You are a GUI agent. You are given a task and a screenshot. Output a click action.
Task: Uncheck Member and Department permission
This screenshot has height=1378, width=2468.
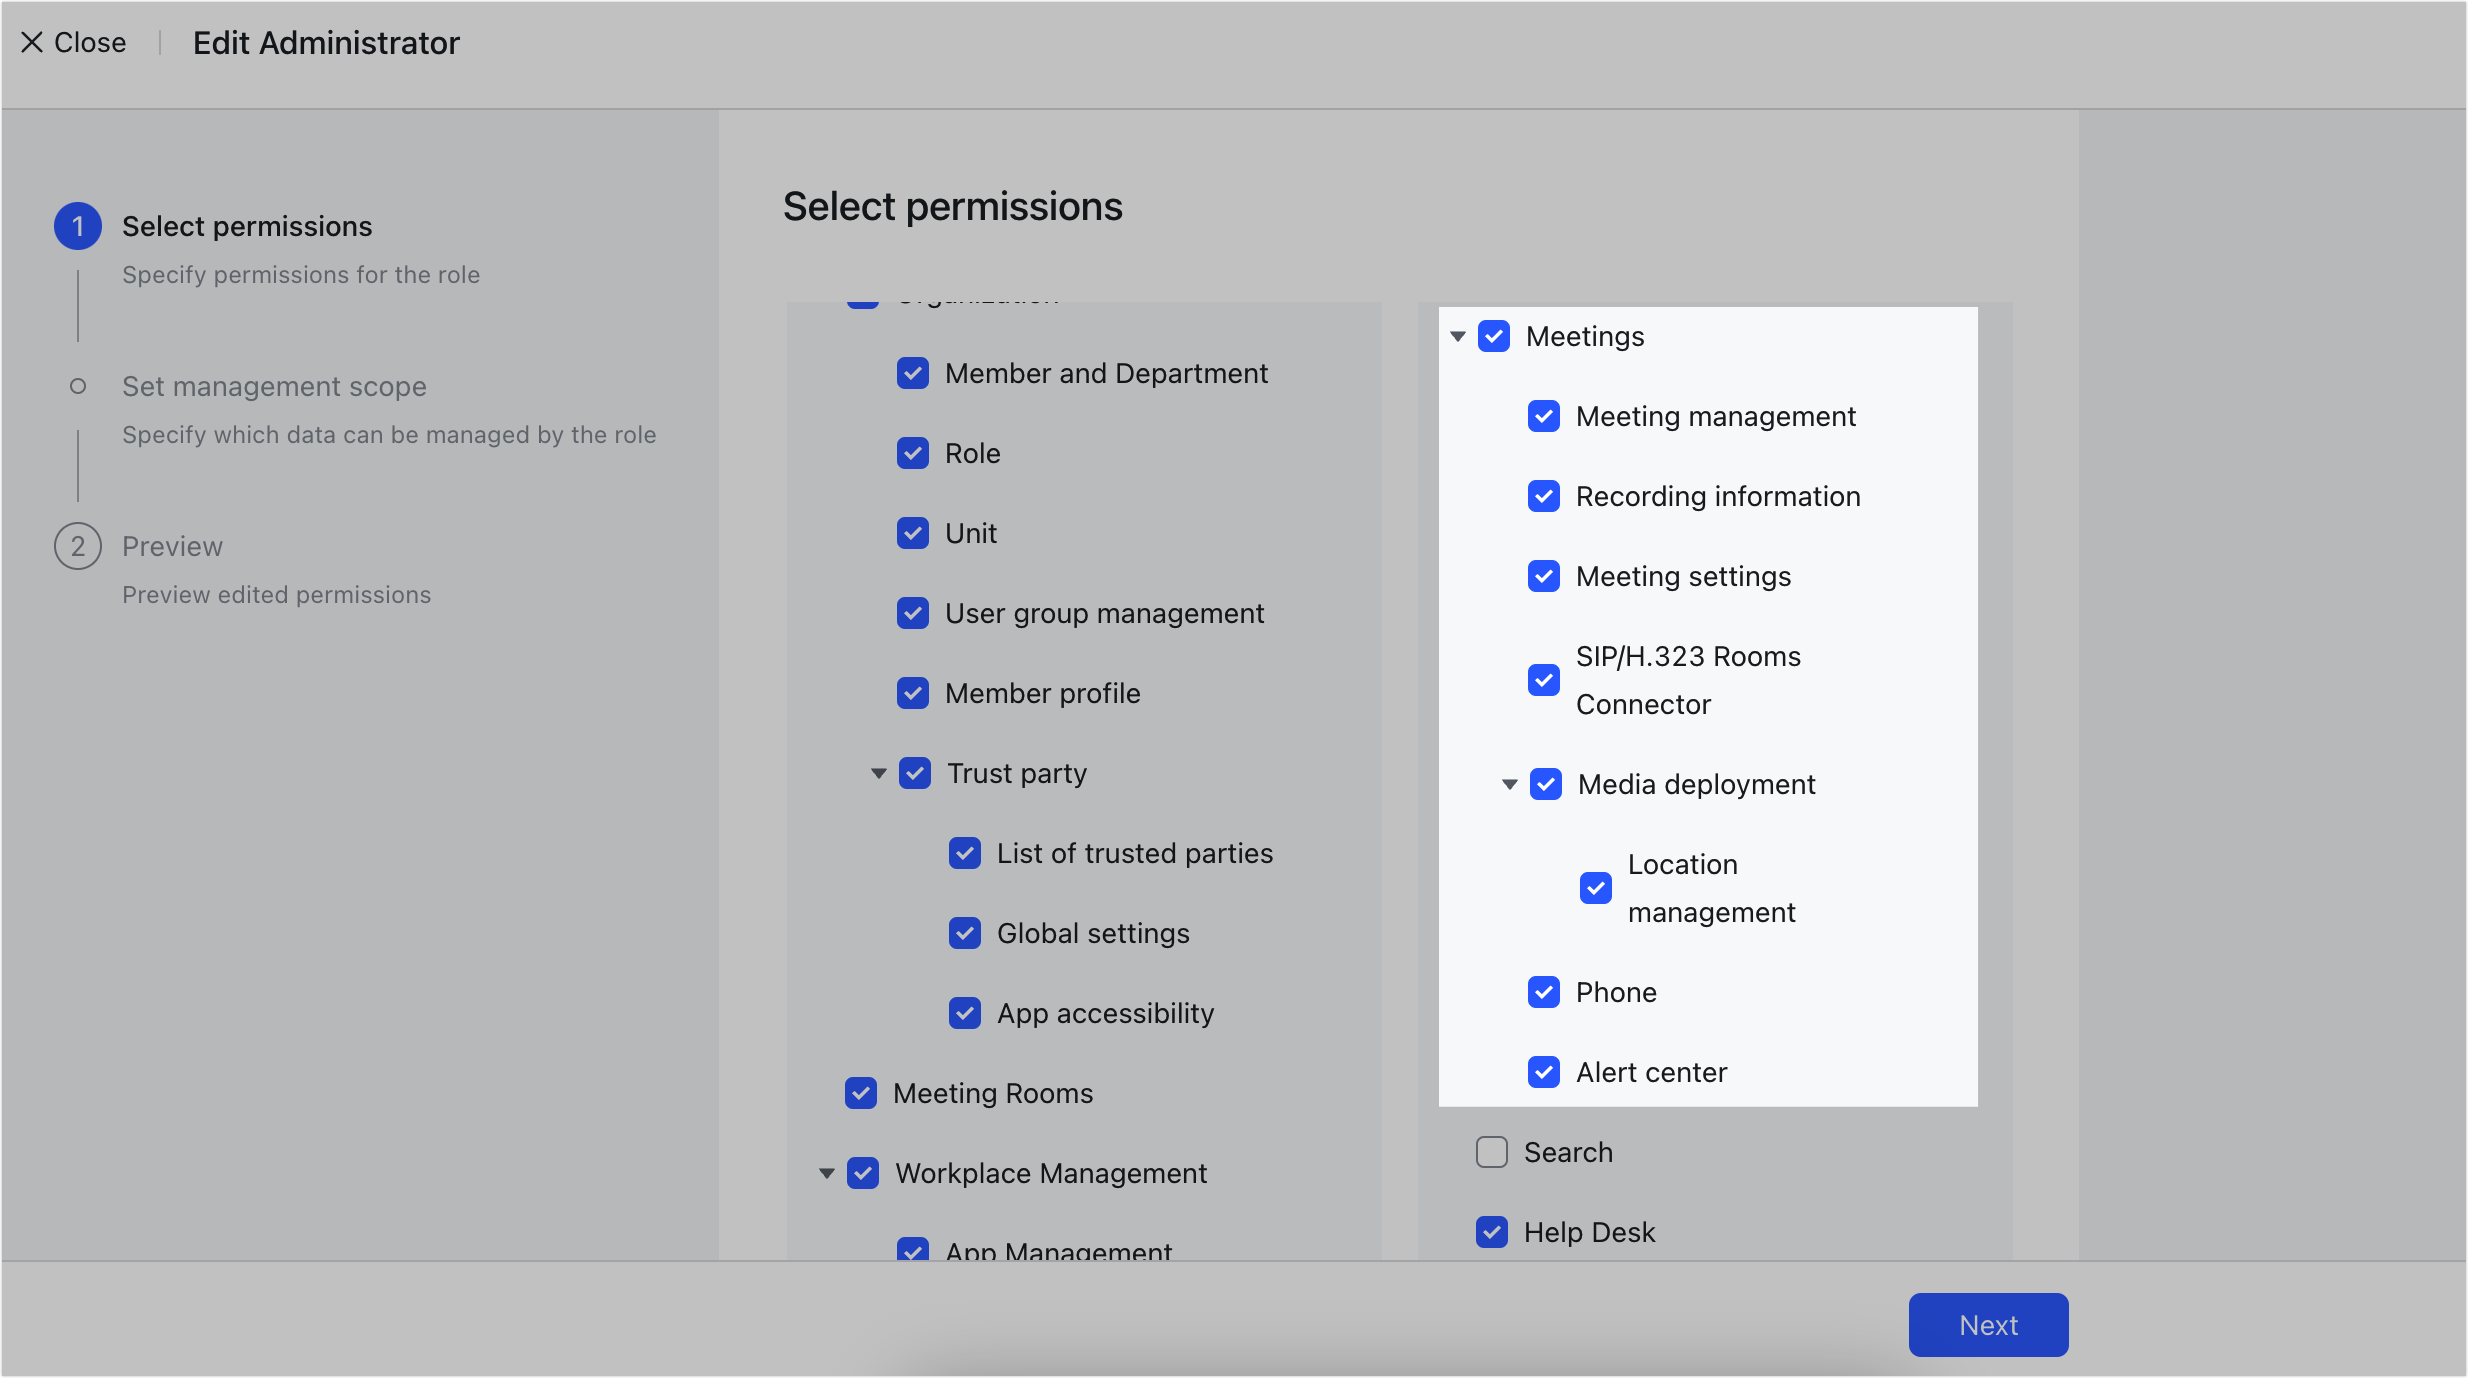913,373
